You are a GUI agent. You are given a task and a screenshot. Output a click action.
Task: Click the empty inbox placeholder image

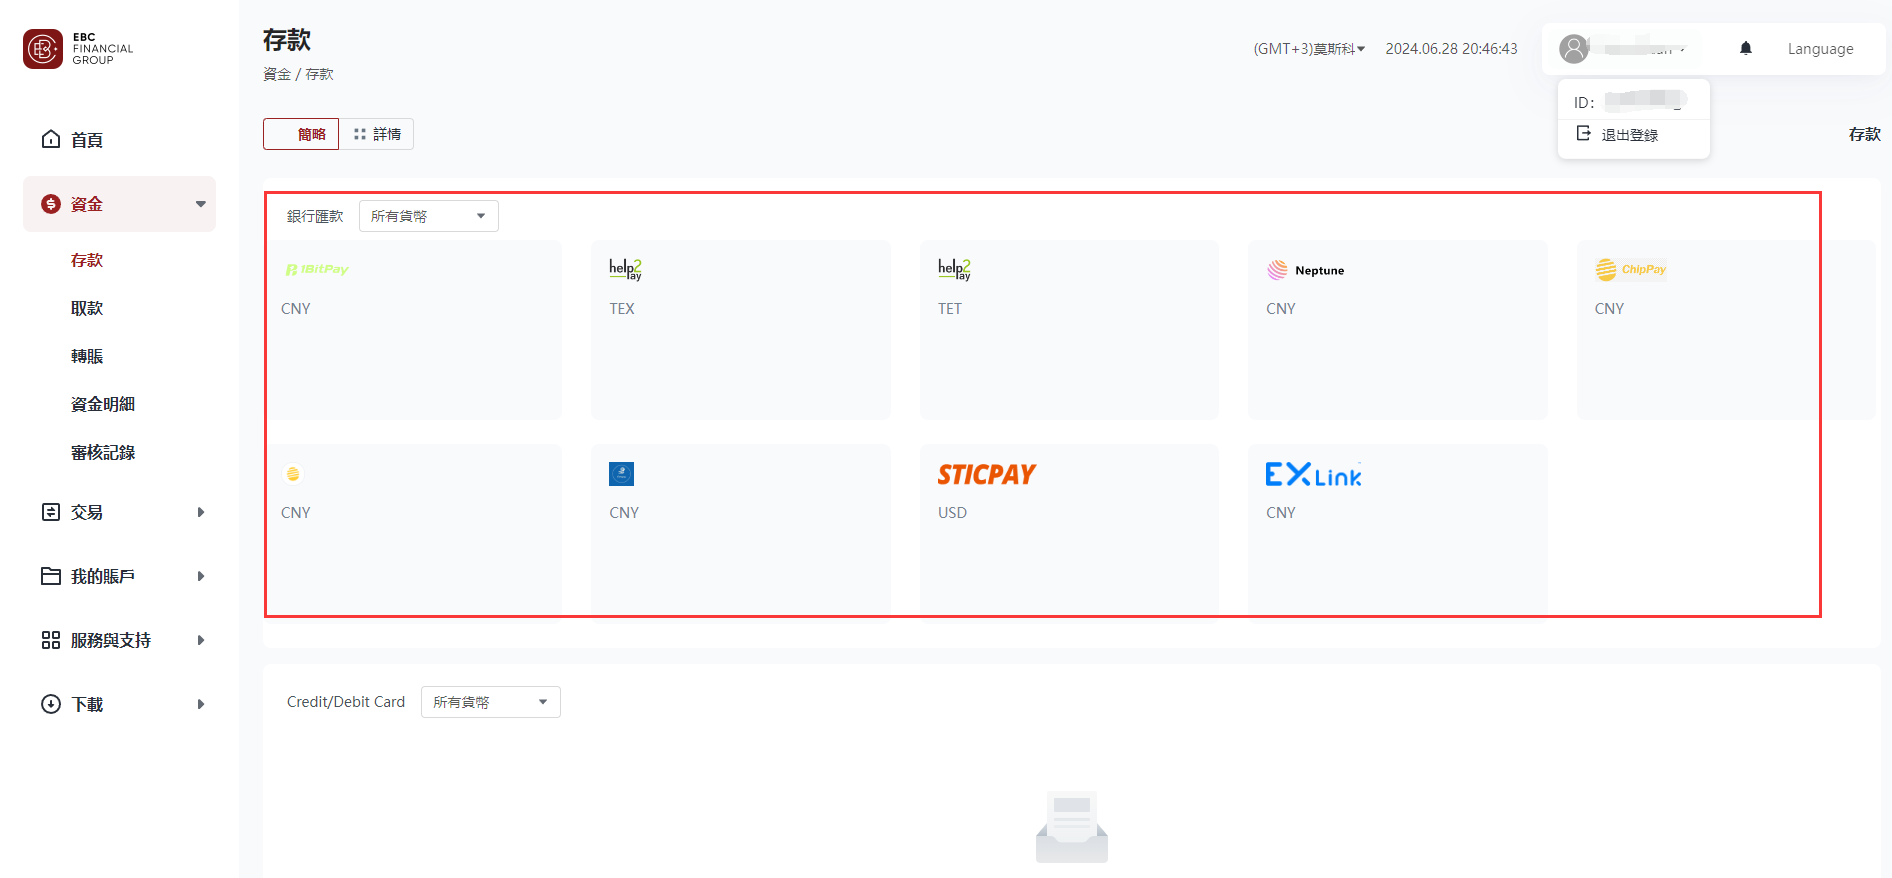tap(1072, 827)
